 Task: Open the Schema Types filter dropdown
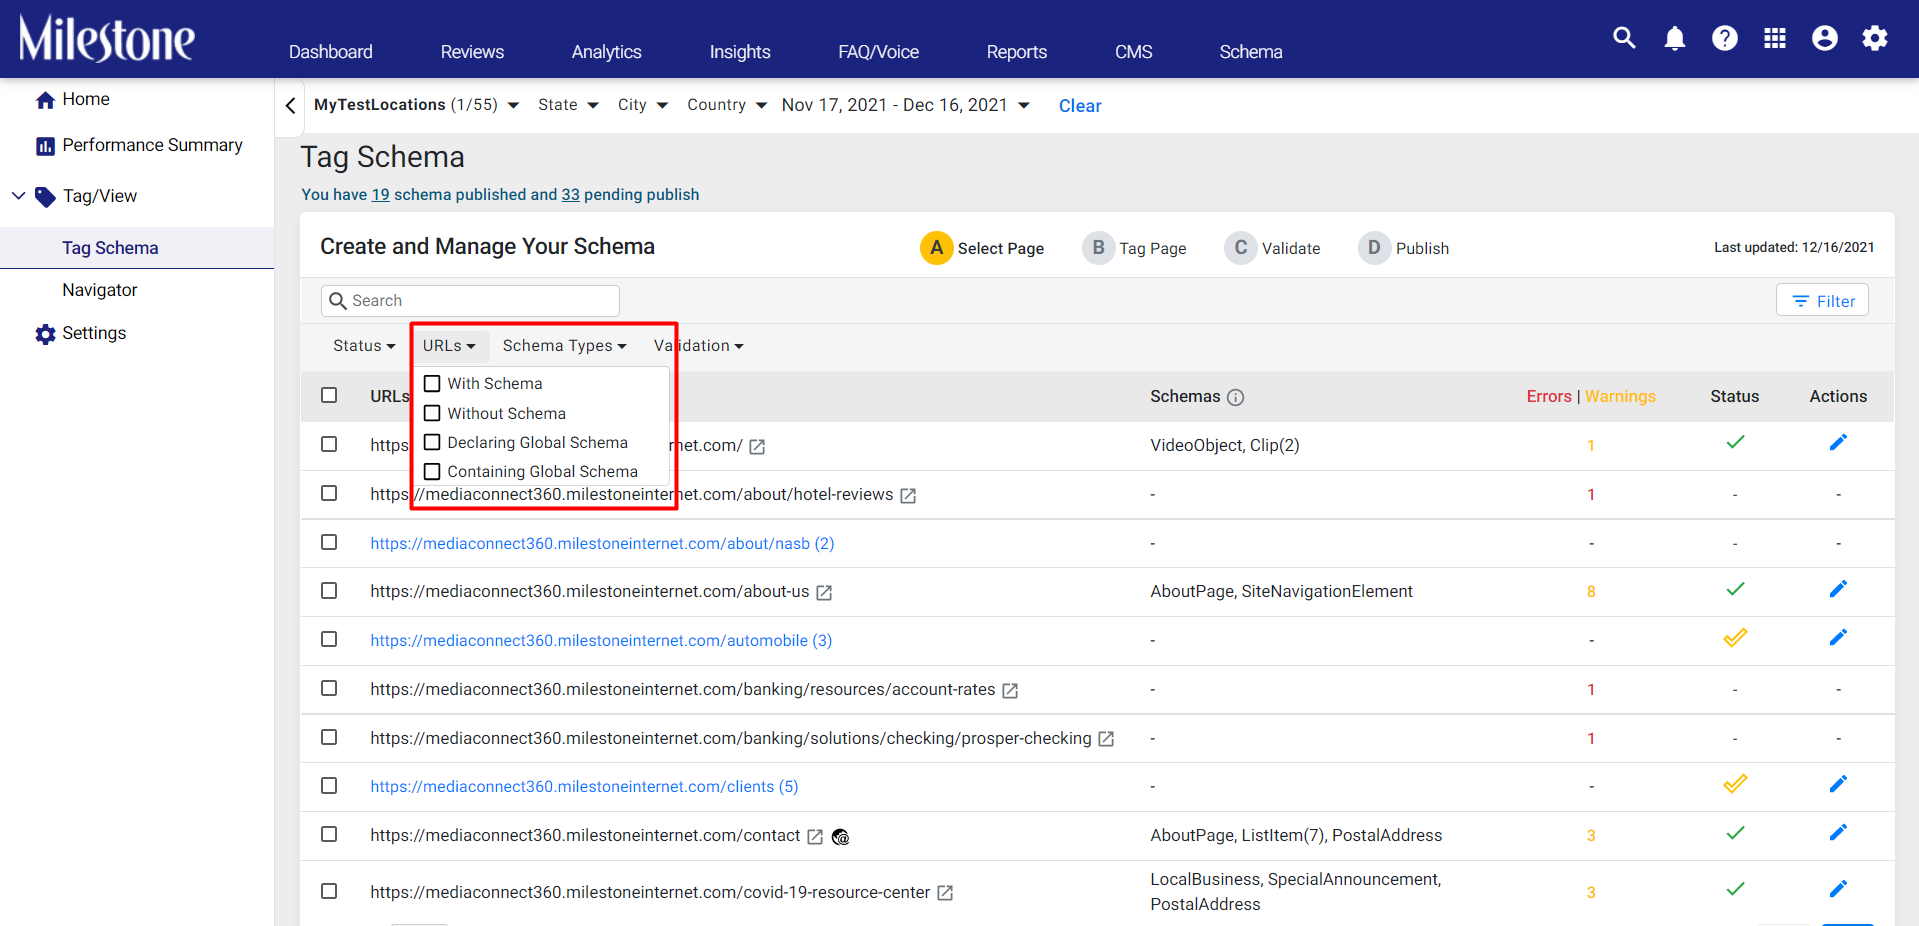(564, 346)
